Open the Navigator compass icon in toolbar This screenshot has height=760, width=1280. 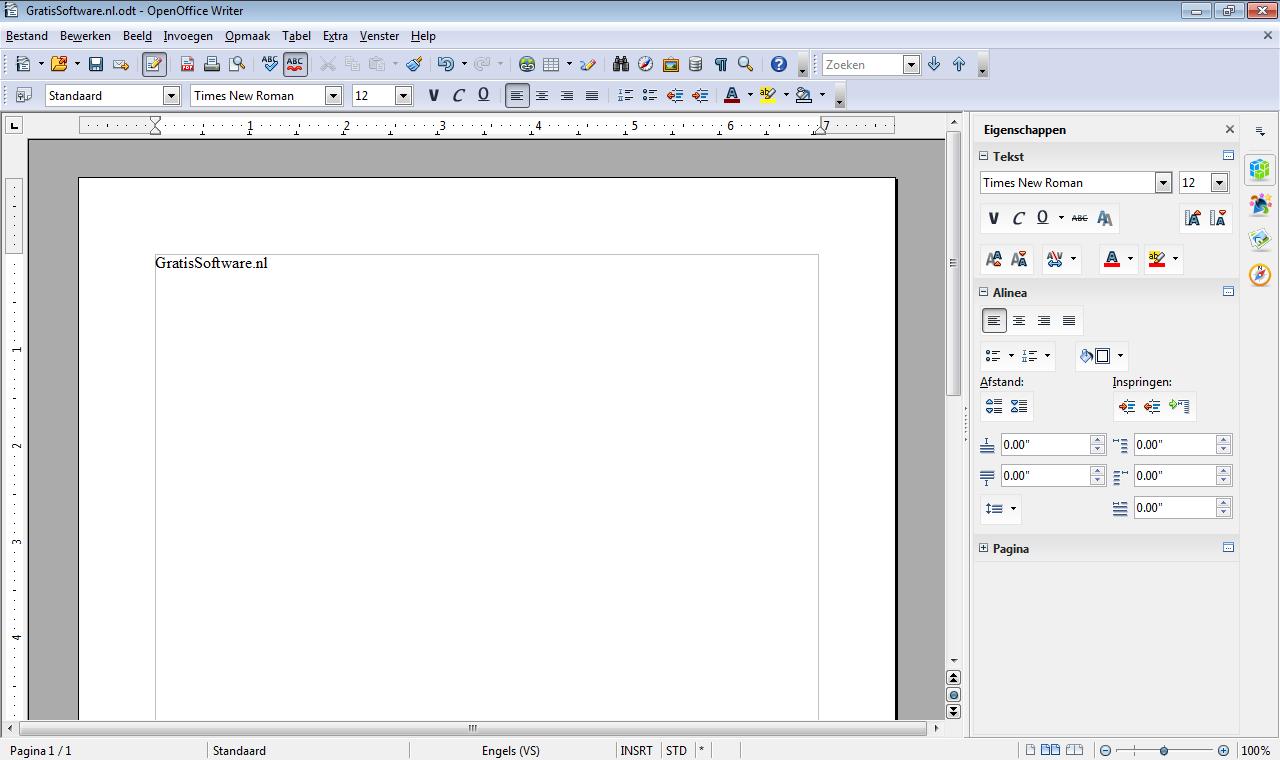(x=646, y=64)
